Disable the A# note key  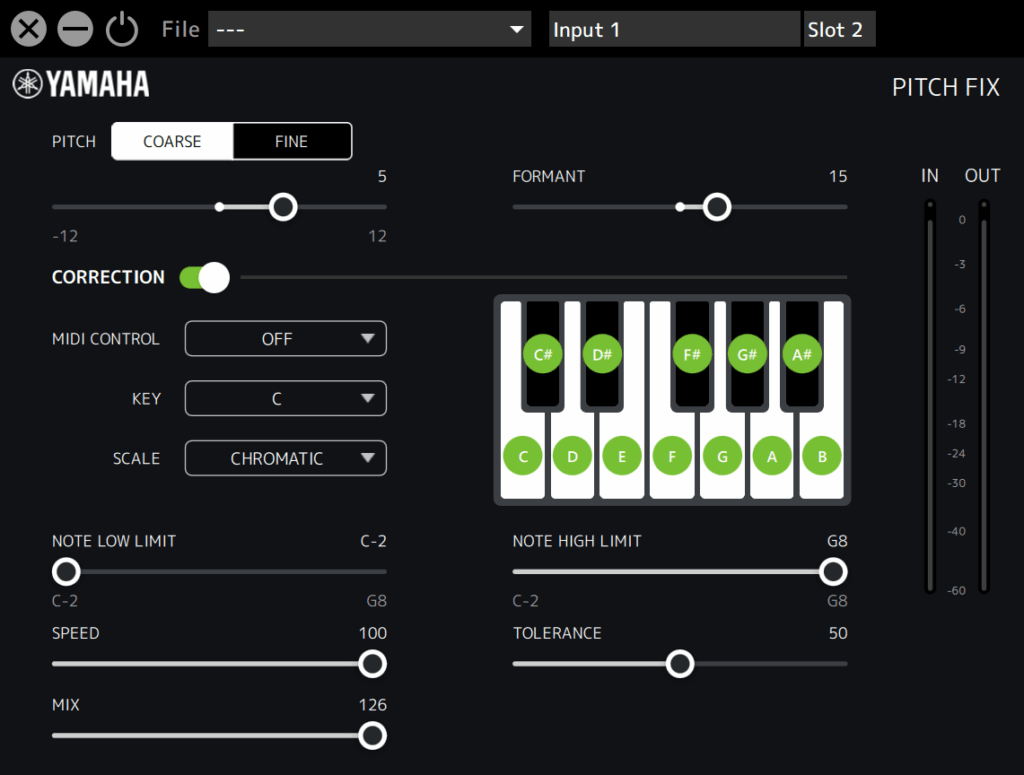[802, 354]
